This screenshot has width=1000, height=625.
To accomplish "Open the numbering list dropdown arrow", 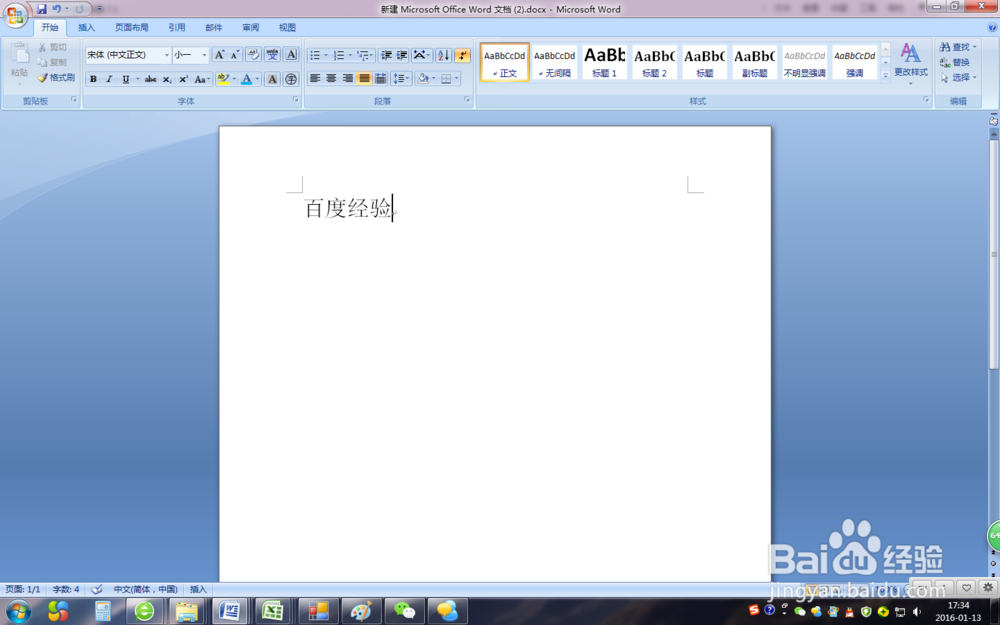I will pos(350,55).
